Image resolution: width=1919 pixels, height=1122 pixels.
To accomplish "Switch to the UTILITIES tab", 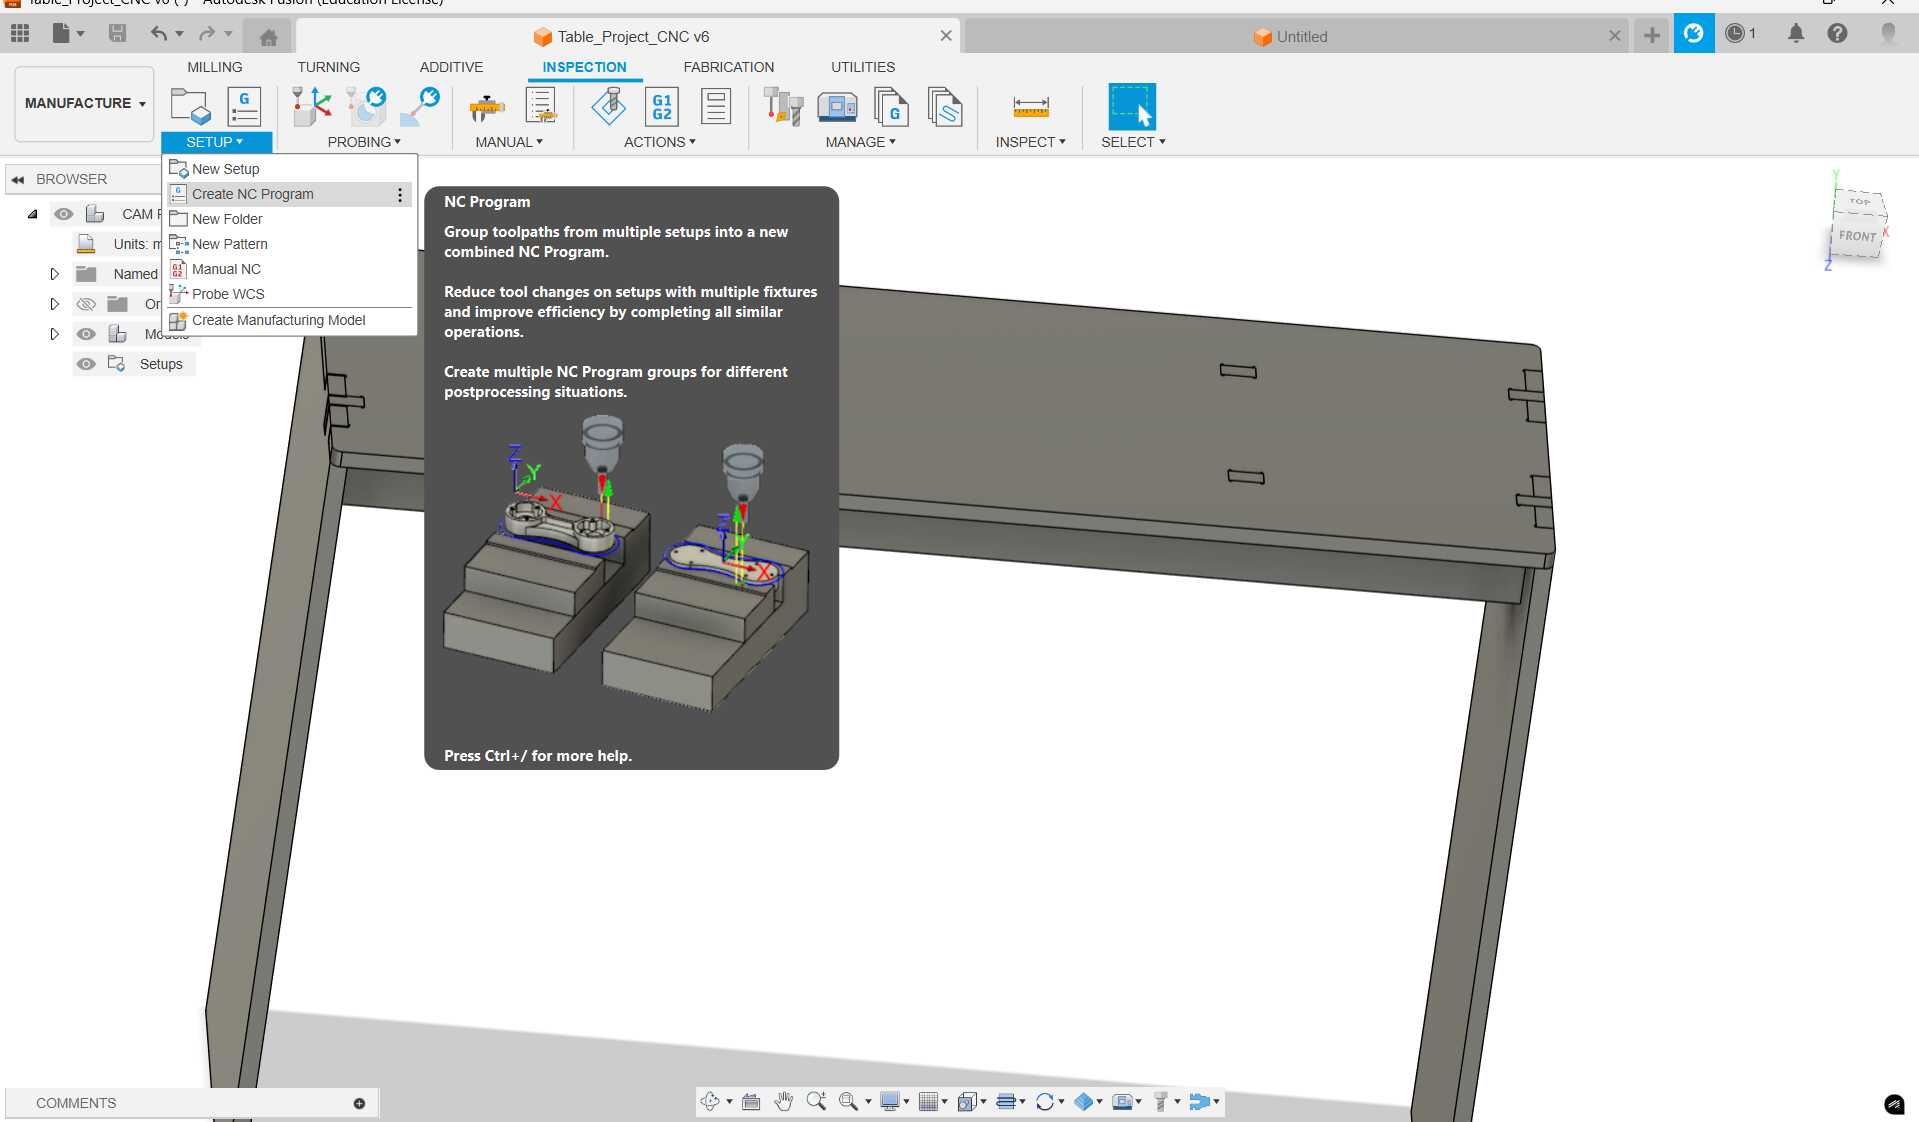I will pyautogui.click(x=863, y=67).
